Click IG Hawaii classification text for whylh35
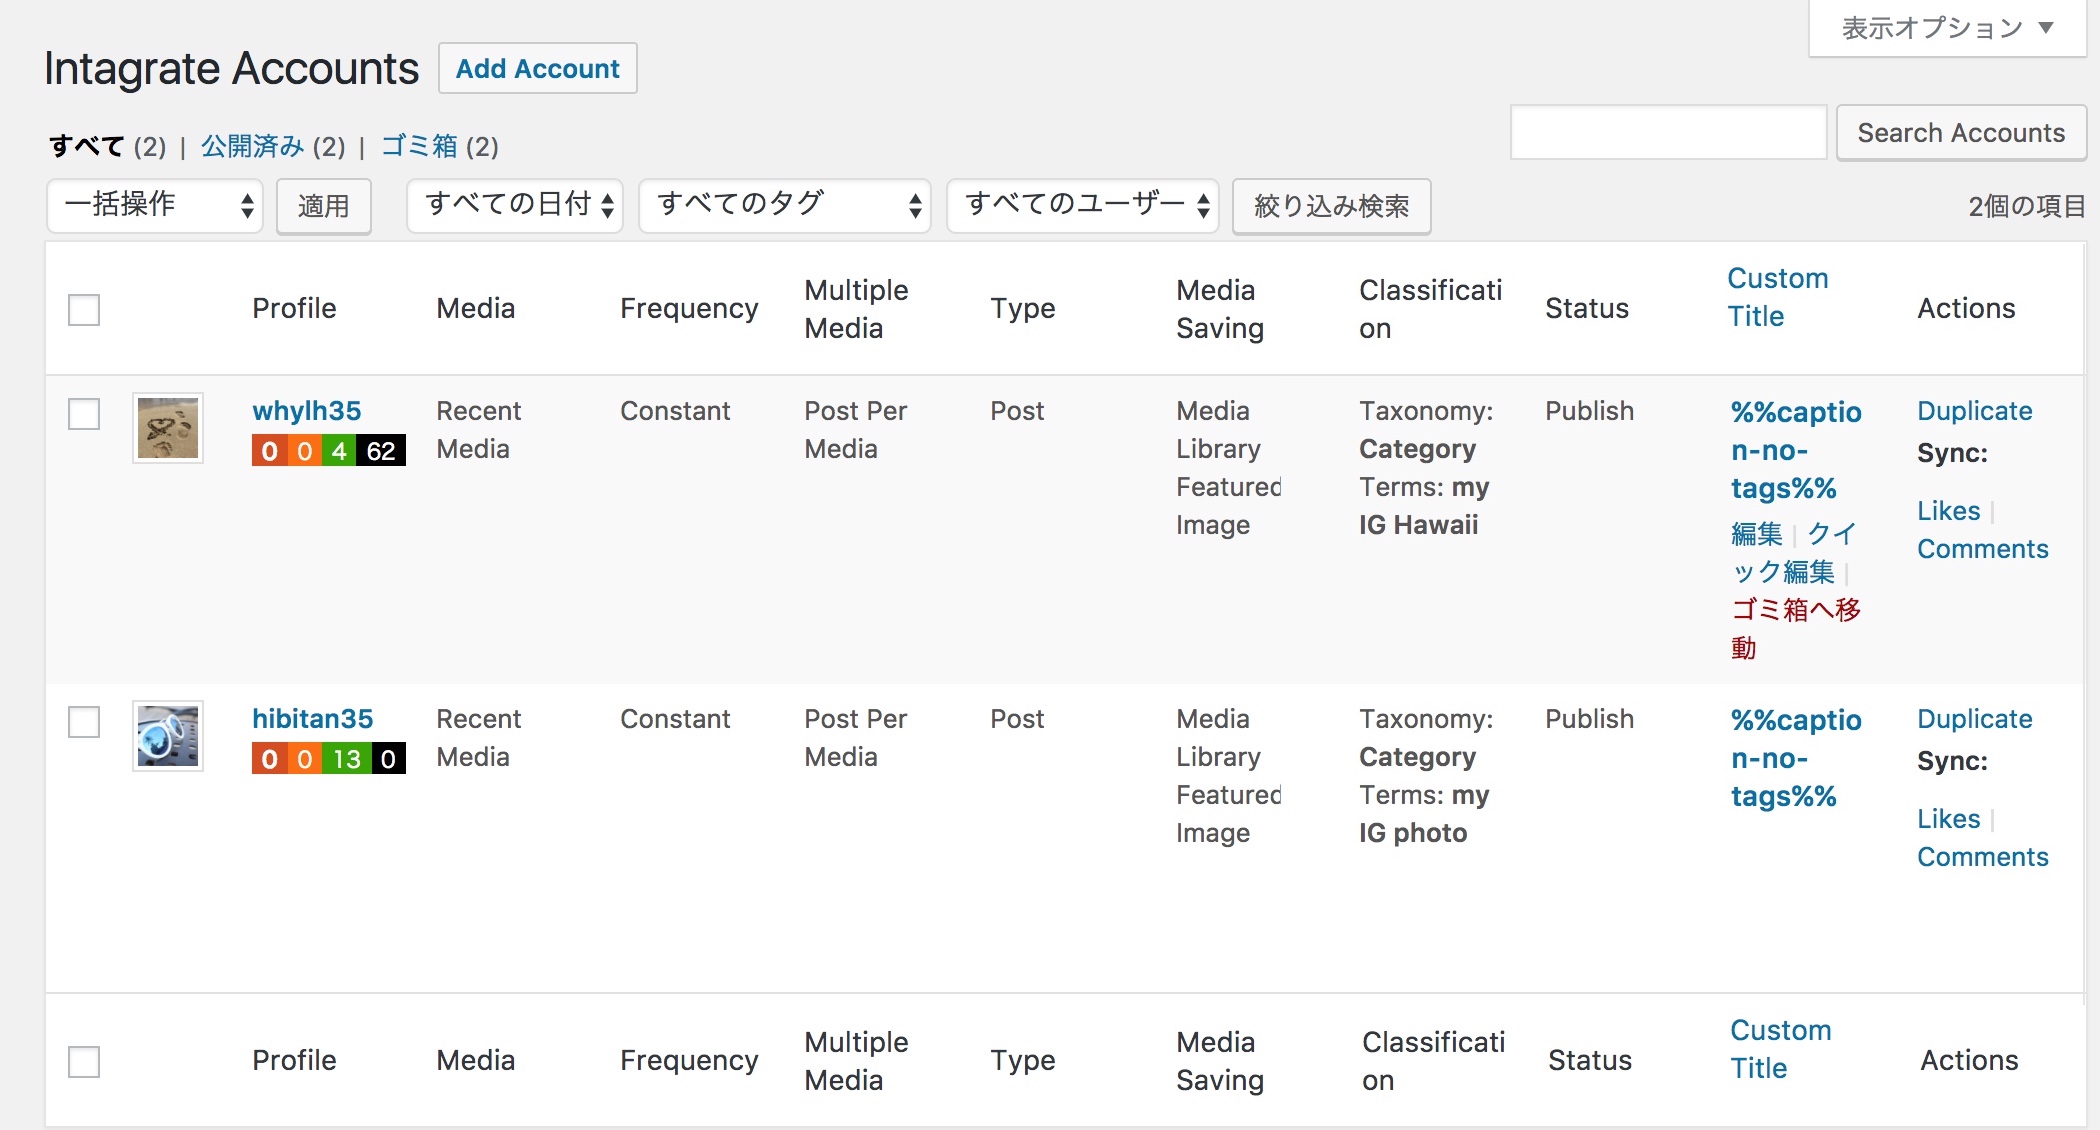Image resolution: width=2100 pixels, height=1130 pixels. pos(1418,525)
